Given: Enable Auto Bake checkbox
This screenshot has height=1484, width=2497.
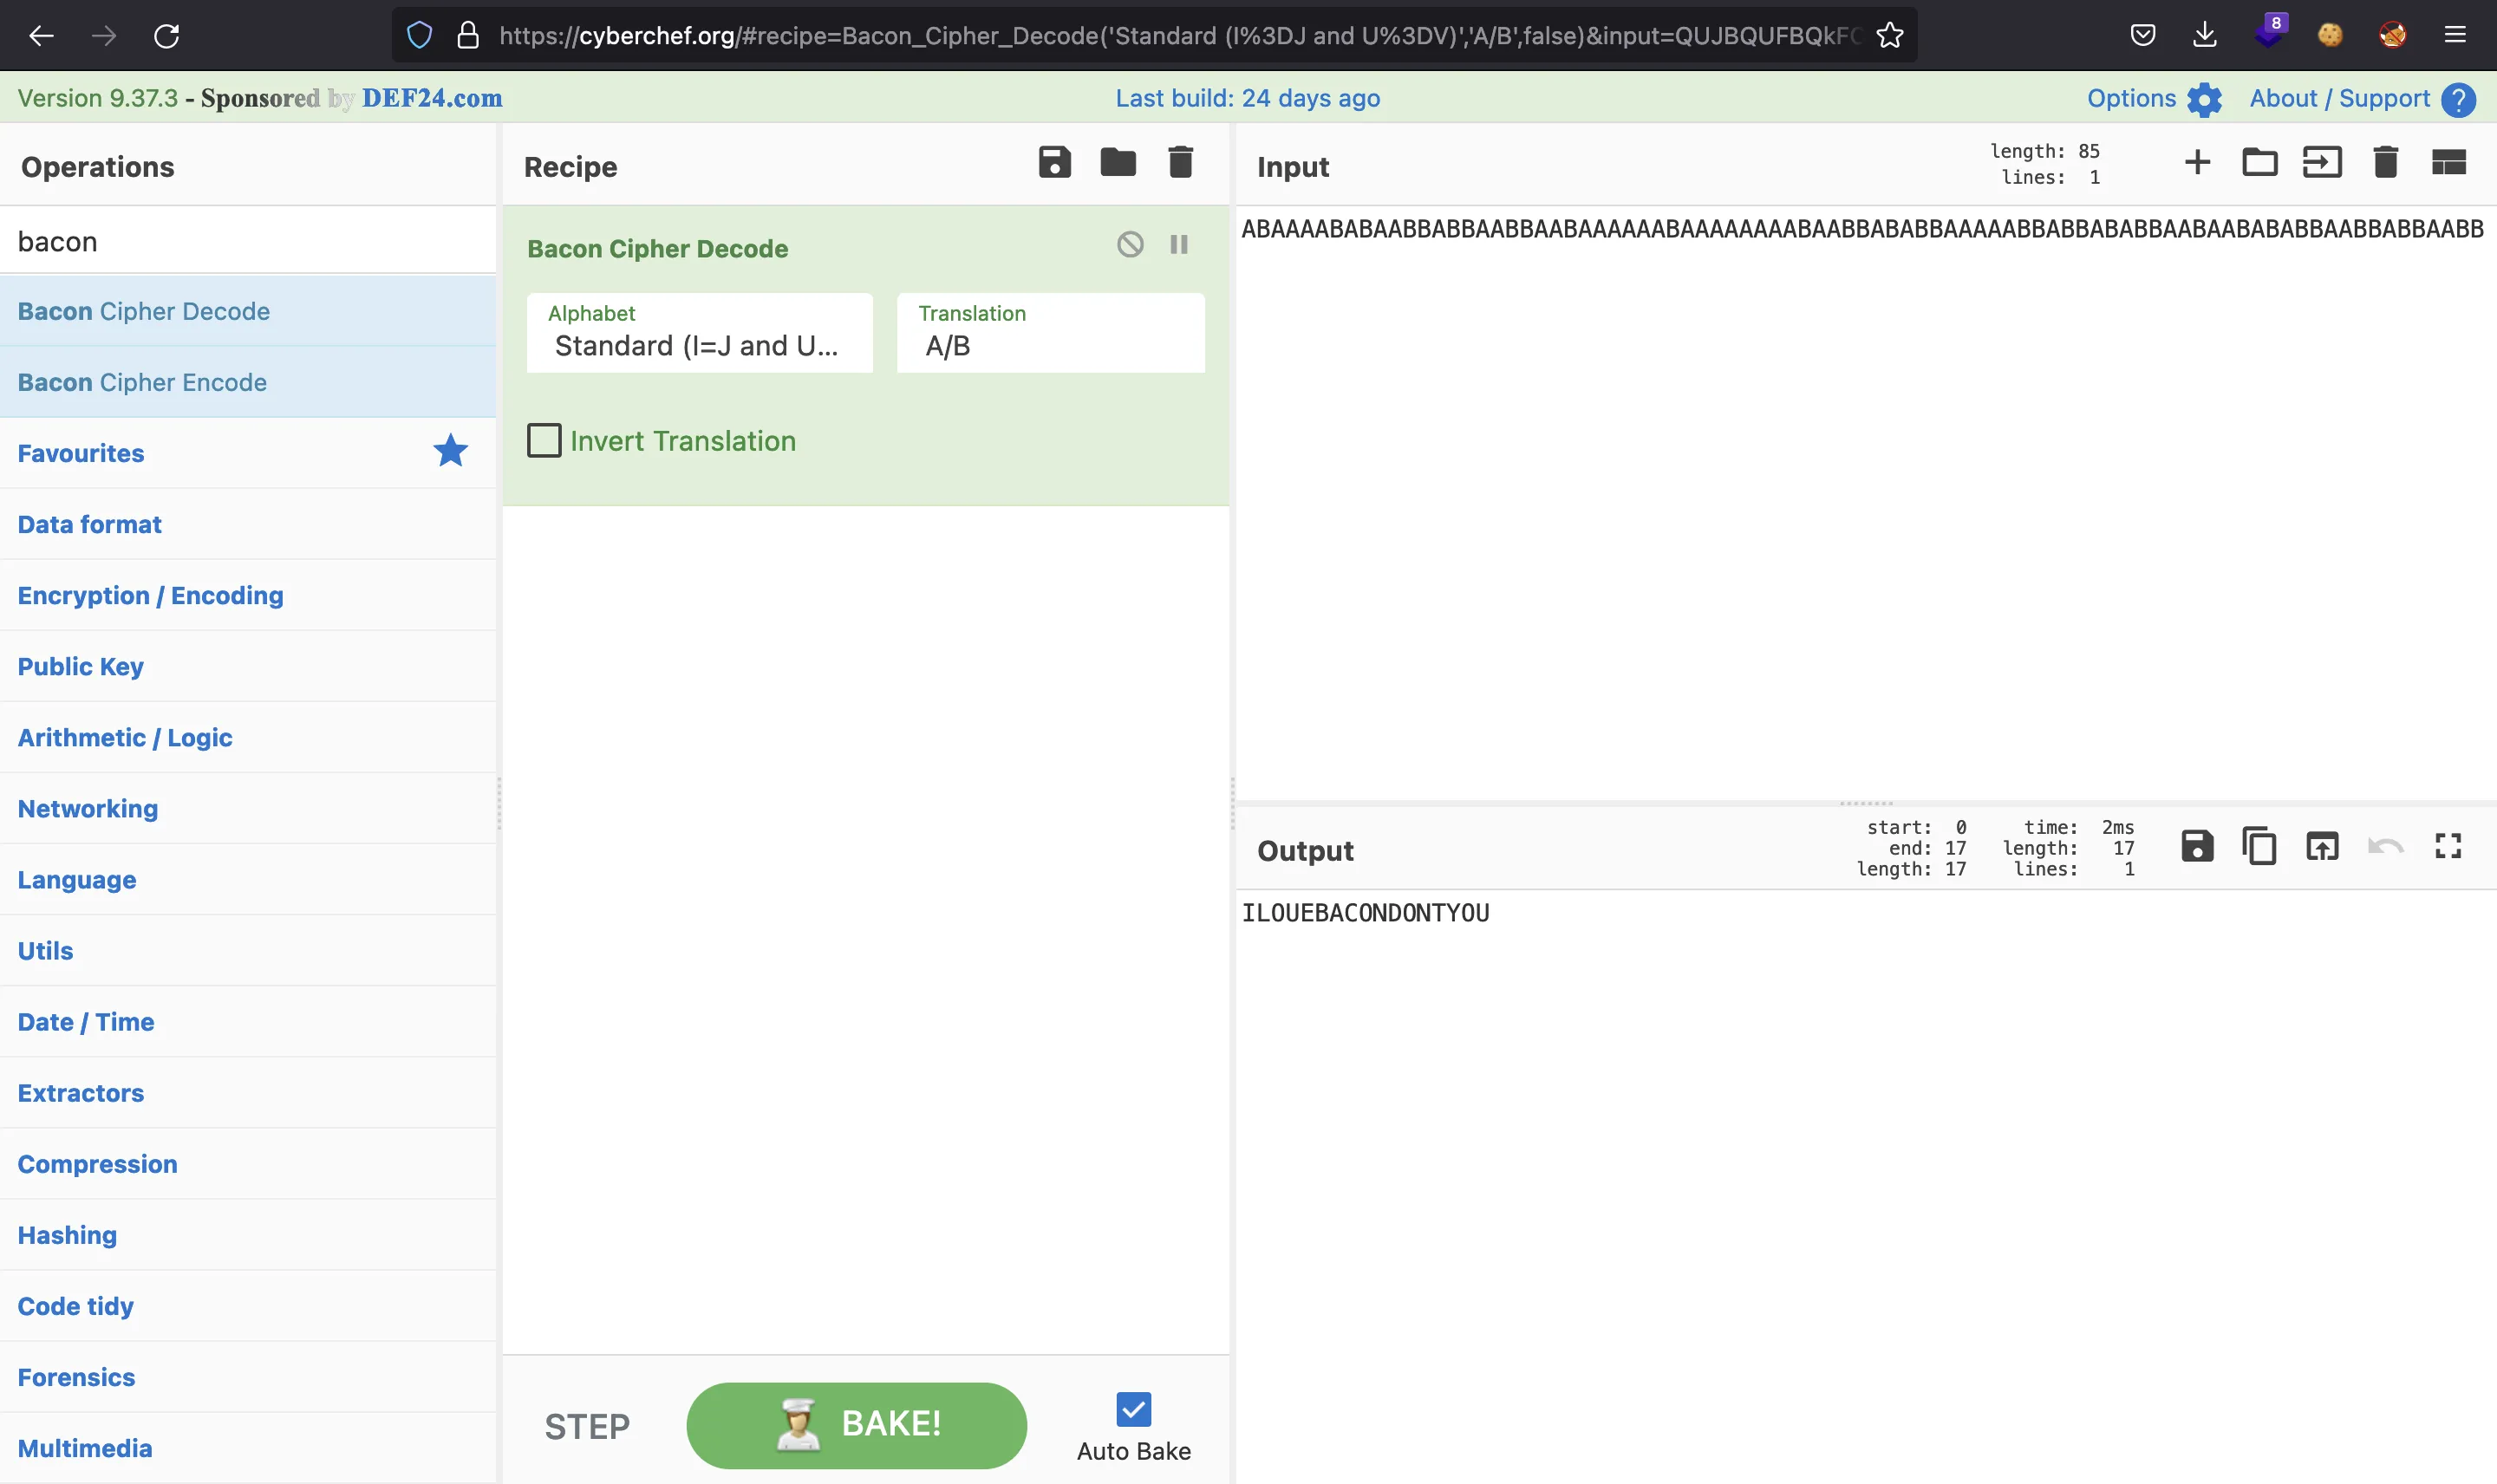Looking at the screenshot, I should pyautogui.click(x=1132, y=1409).
